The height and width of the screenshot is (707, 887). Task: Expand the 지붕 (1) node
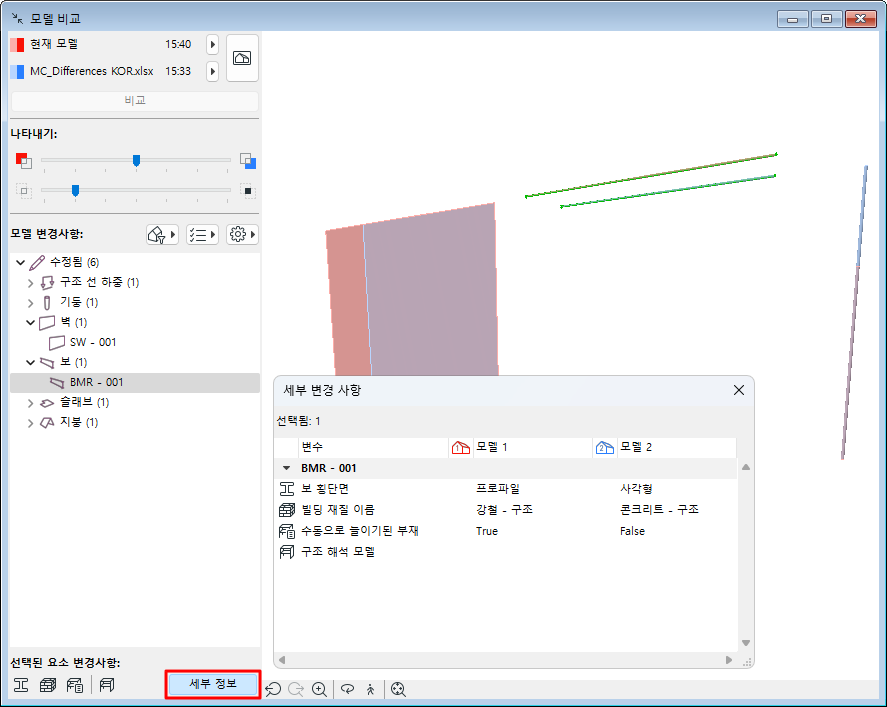31,423
